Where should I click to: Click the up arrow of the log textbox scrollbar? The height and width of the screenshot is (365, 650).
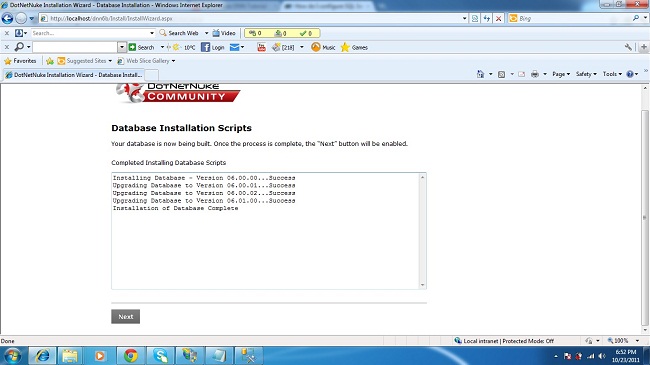point(422,178)
